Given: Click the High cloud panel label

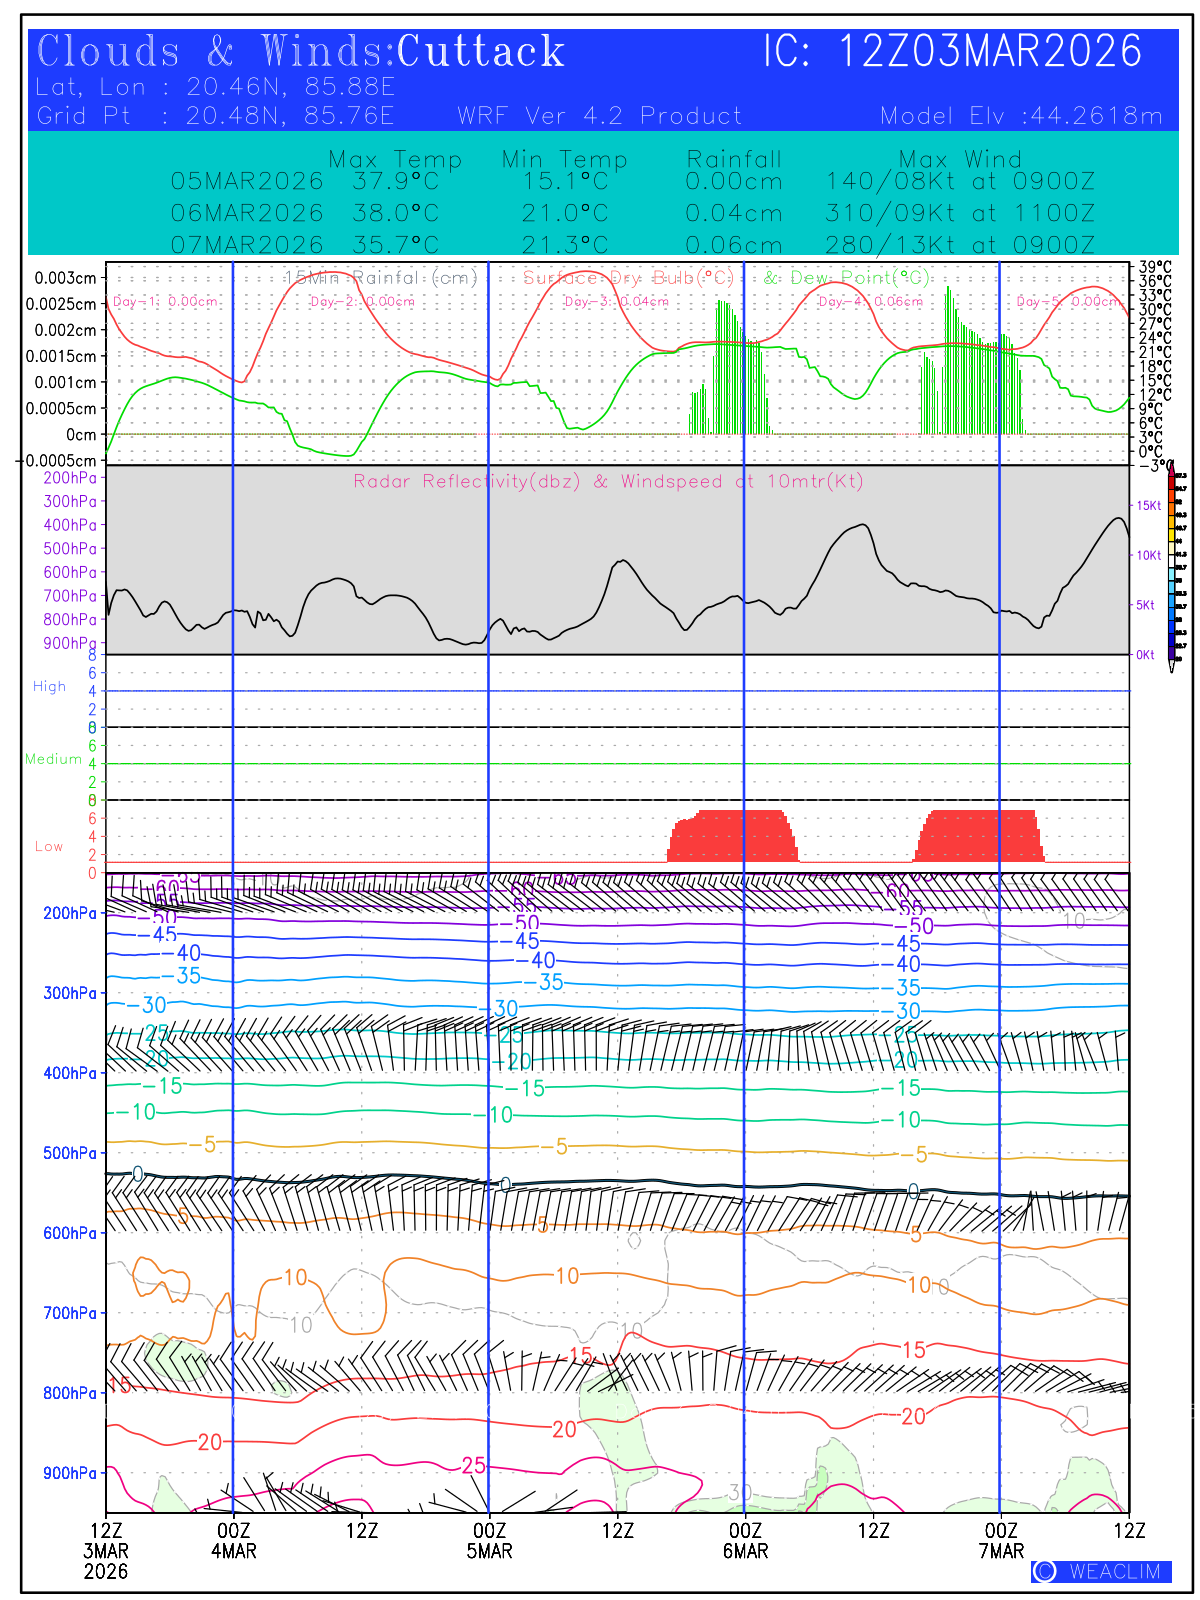Looking at the screenshot, I should point(49,687).
